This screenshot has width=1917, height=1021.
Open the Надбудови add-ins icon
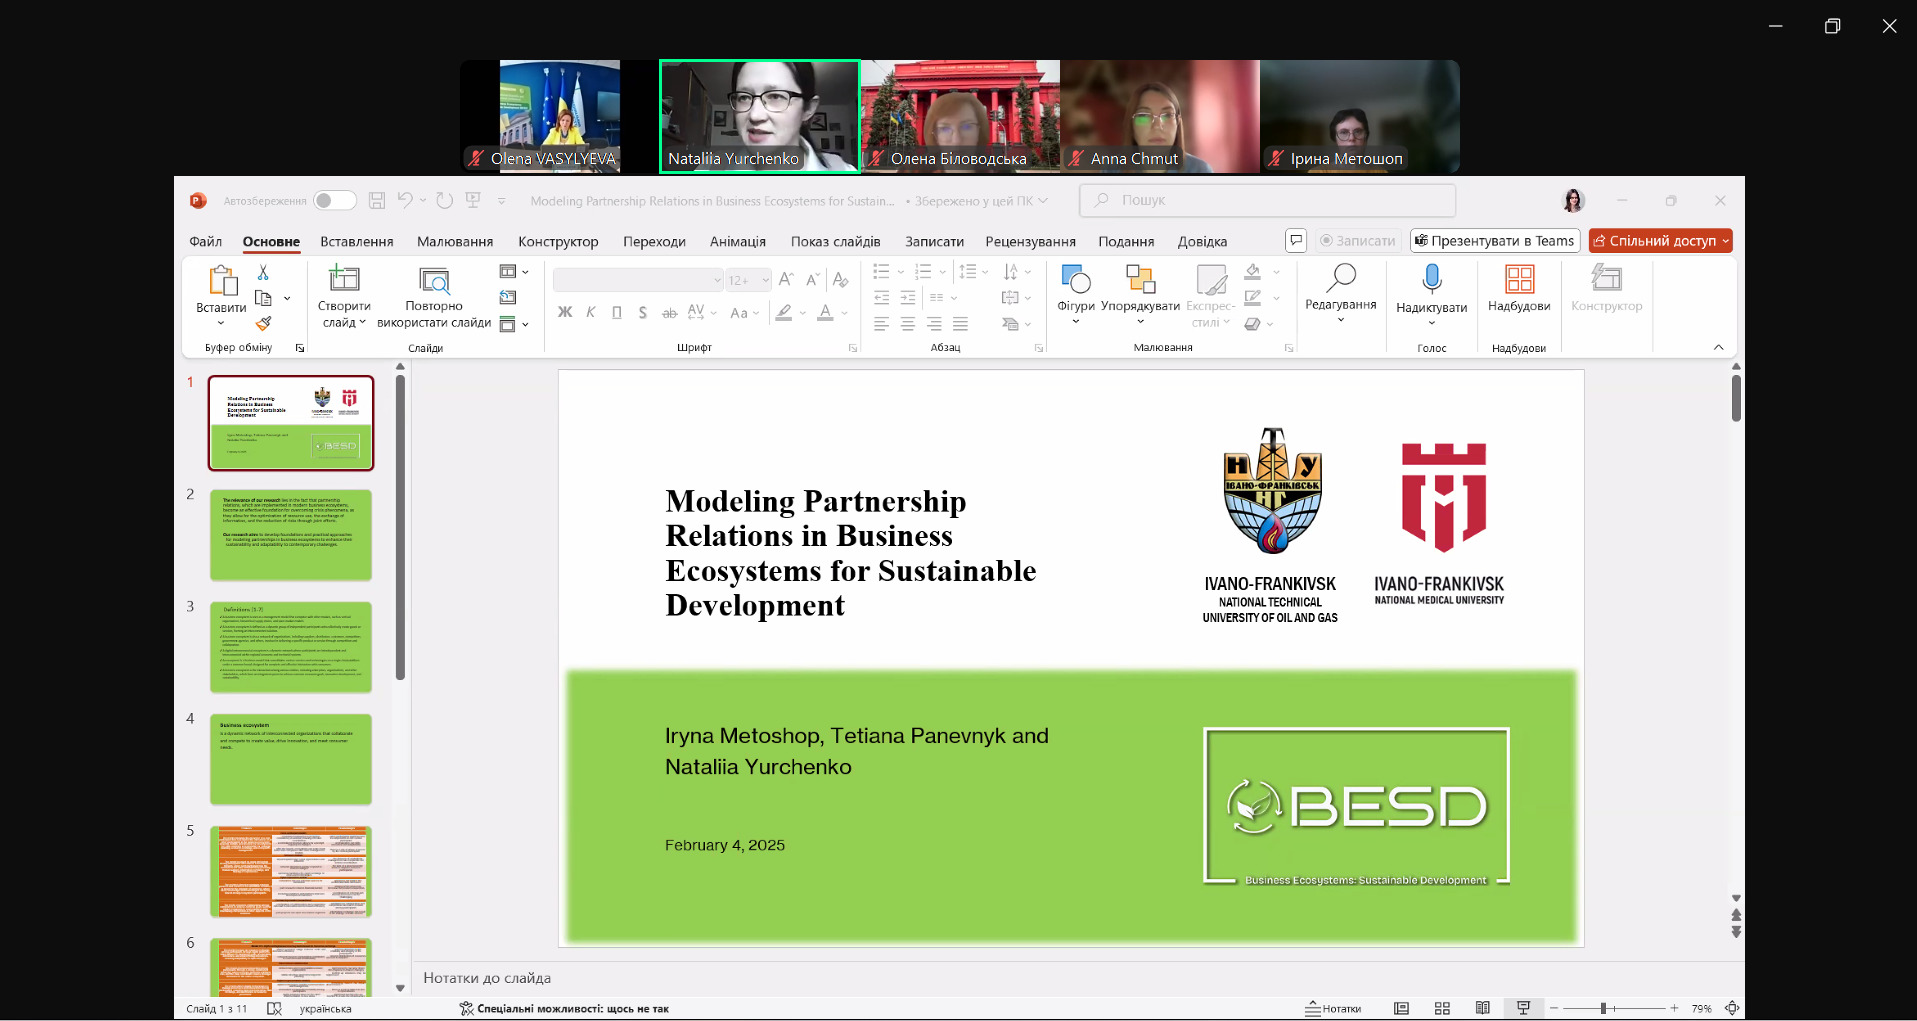coord(1518,279)
